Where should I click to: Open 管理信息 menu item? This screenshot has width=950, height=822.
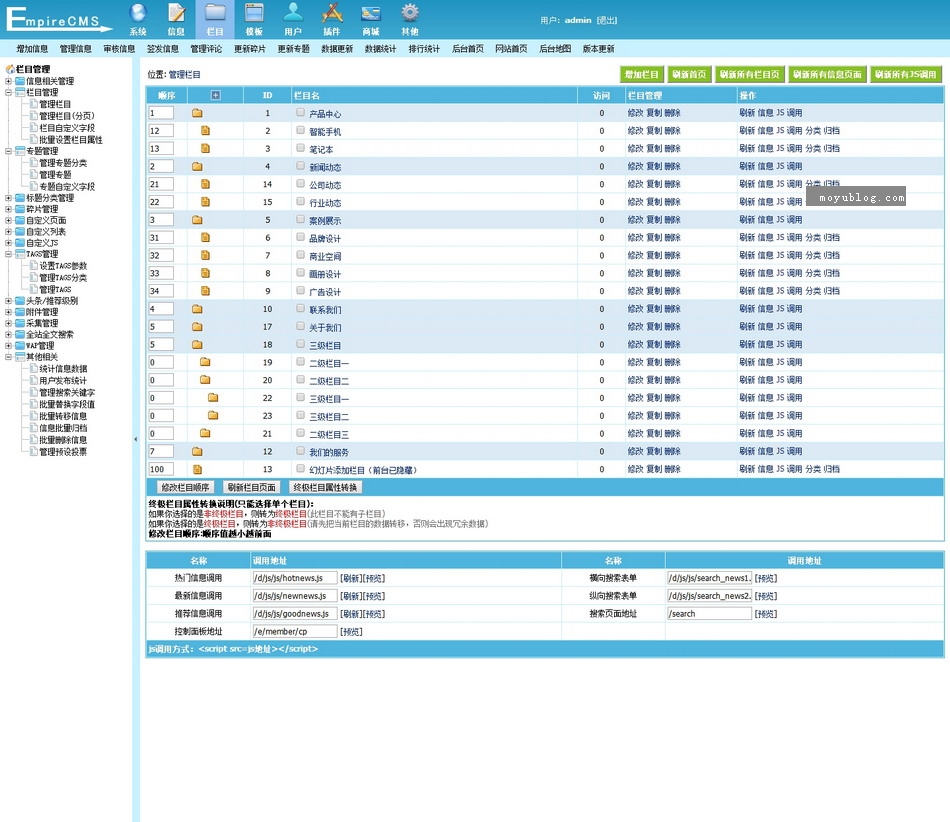click(x=76, y=49)
